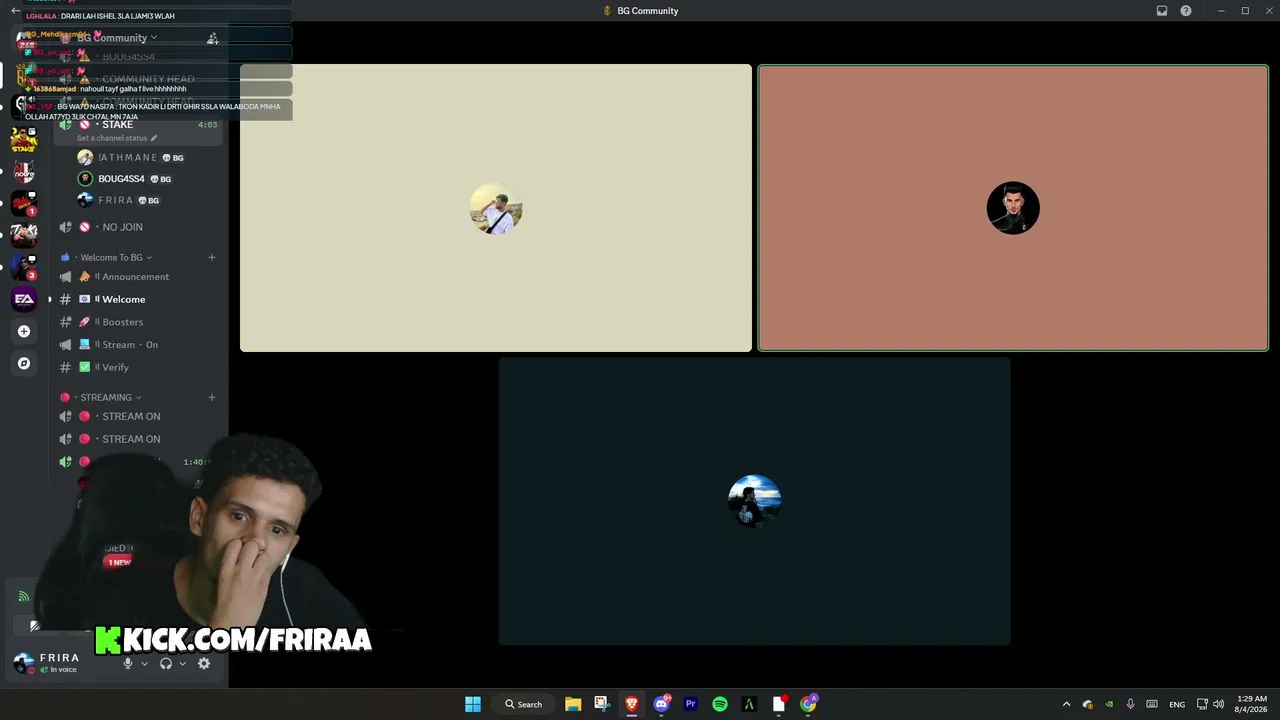The width and height of the screenshot is (1280, 720).
Task: Edit channel status pencil icon
Action: point(153,138)
